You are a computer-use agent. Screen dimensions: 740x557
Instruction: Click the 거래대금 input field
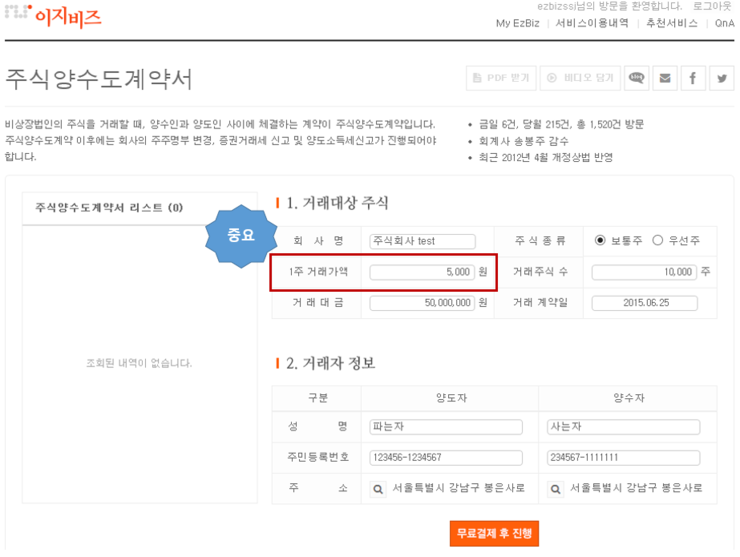pos(422,303)
